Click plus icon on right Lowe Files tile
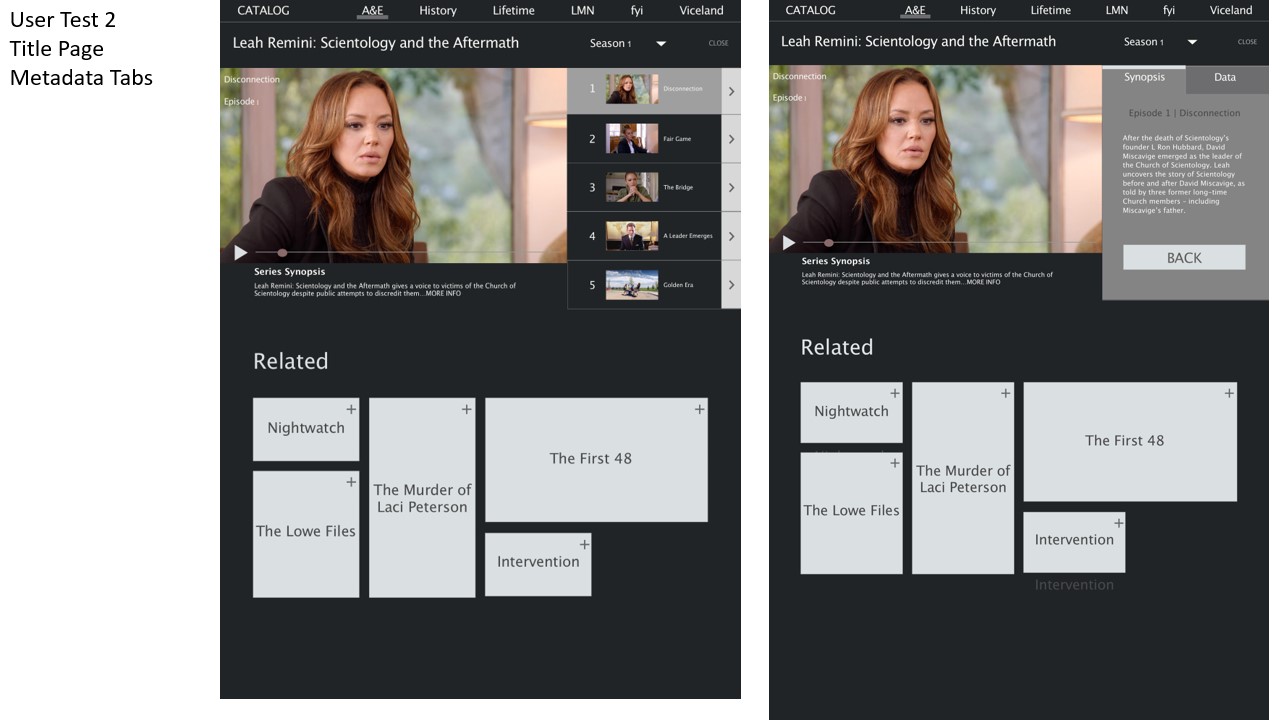This screenshot has width=1280, height=720. coord(894,463)
